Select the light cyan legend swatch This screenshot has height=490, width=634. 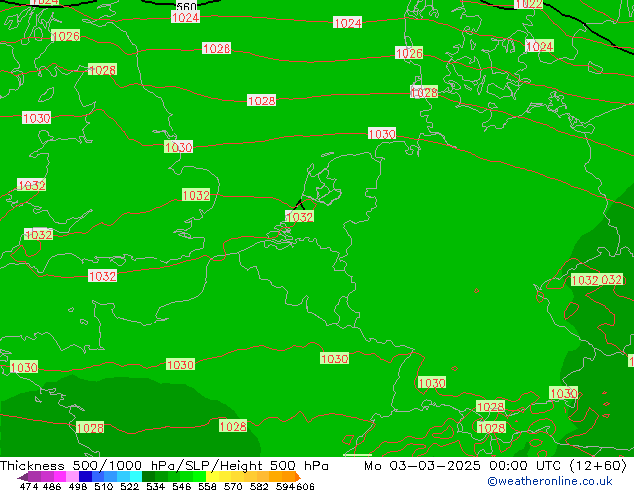[136, 476]
